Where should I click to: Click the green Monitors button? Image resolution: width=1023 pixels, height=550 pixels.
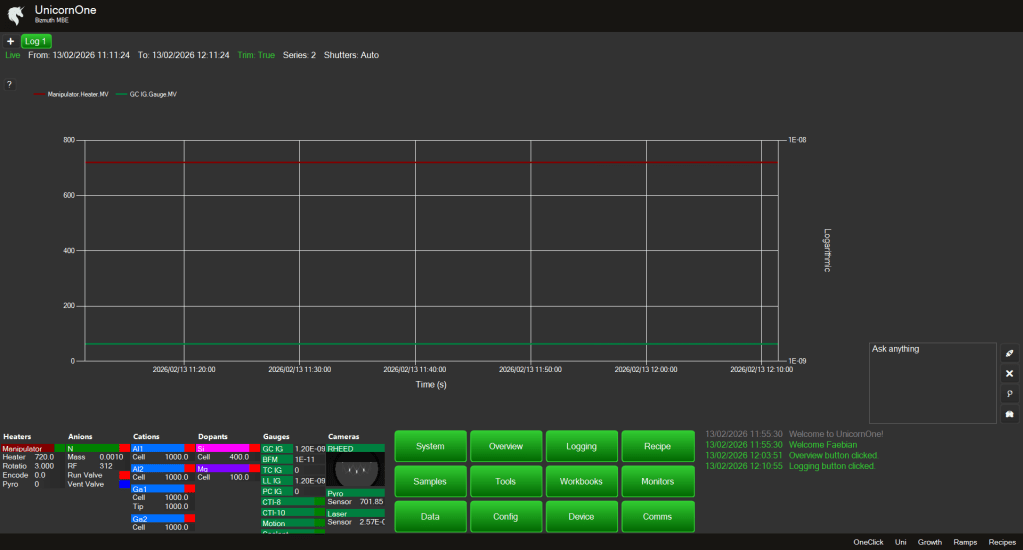(657, 481)
